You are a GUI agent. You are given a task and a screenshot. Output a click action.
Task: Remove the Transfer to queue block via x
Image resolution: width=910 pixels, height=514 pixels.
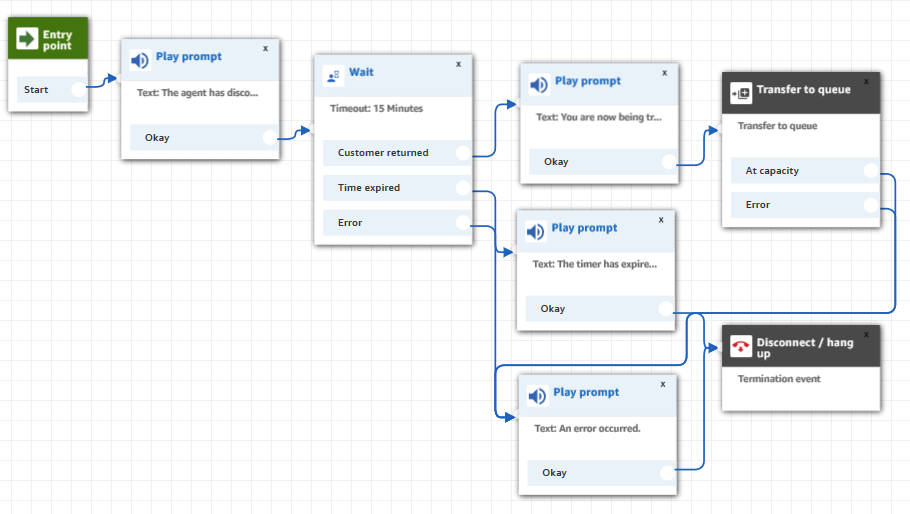point(866,81)
